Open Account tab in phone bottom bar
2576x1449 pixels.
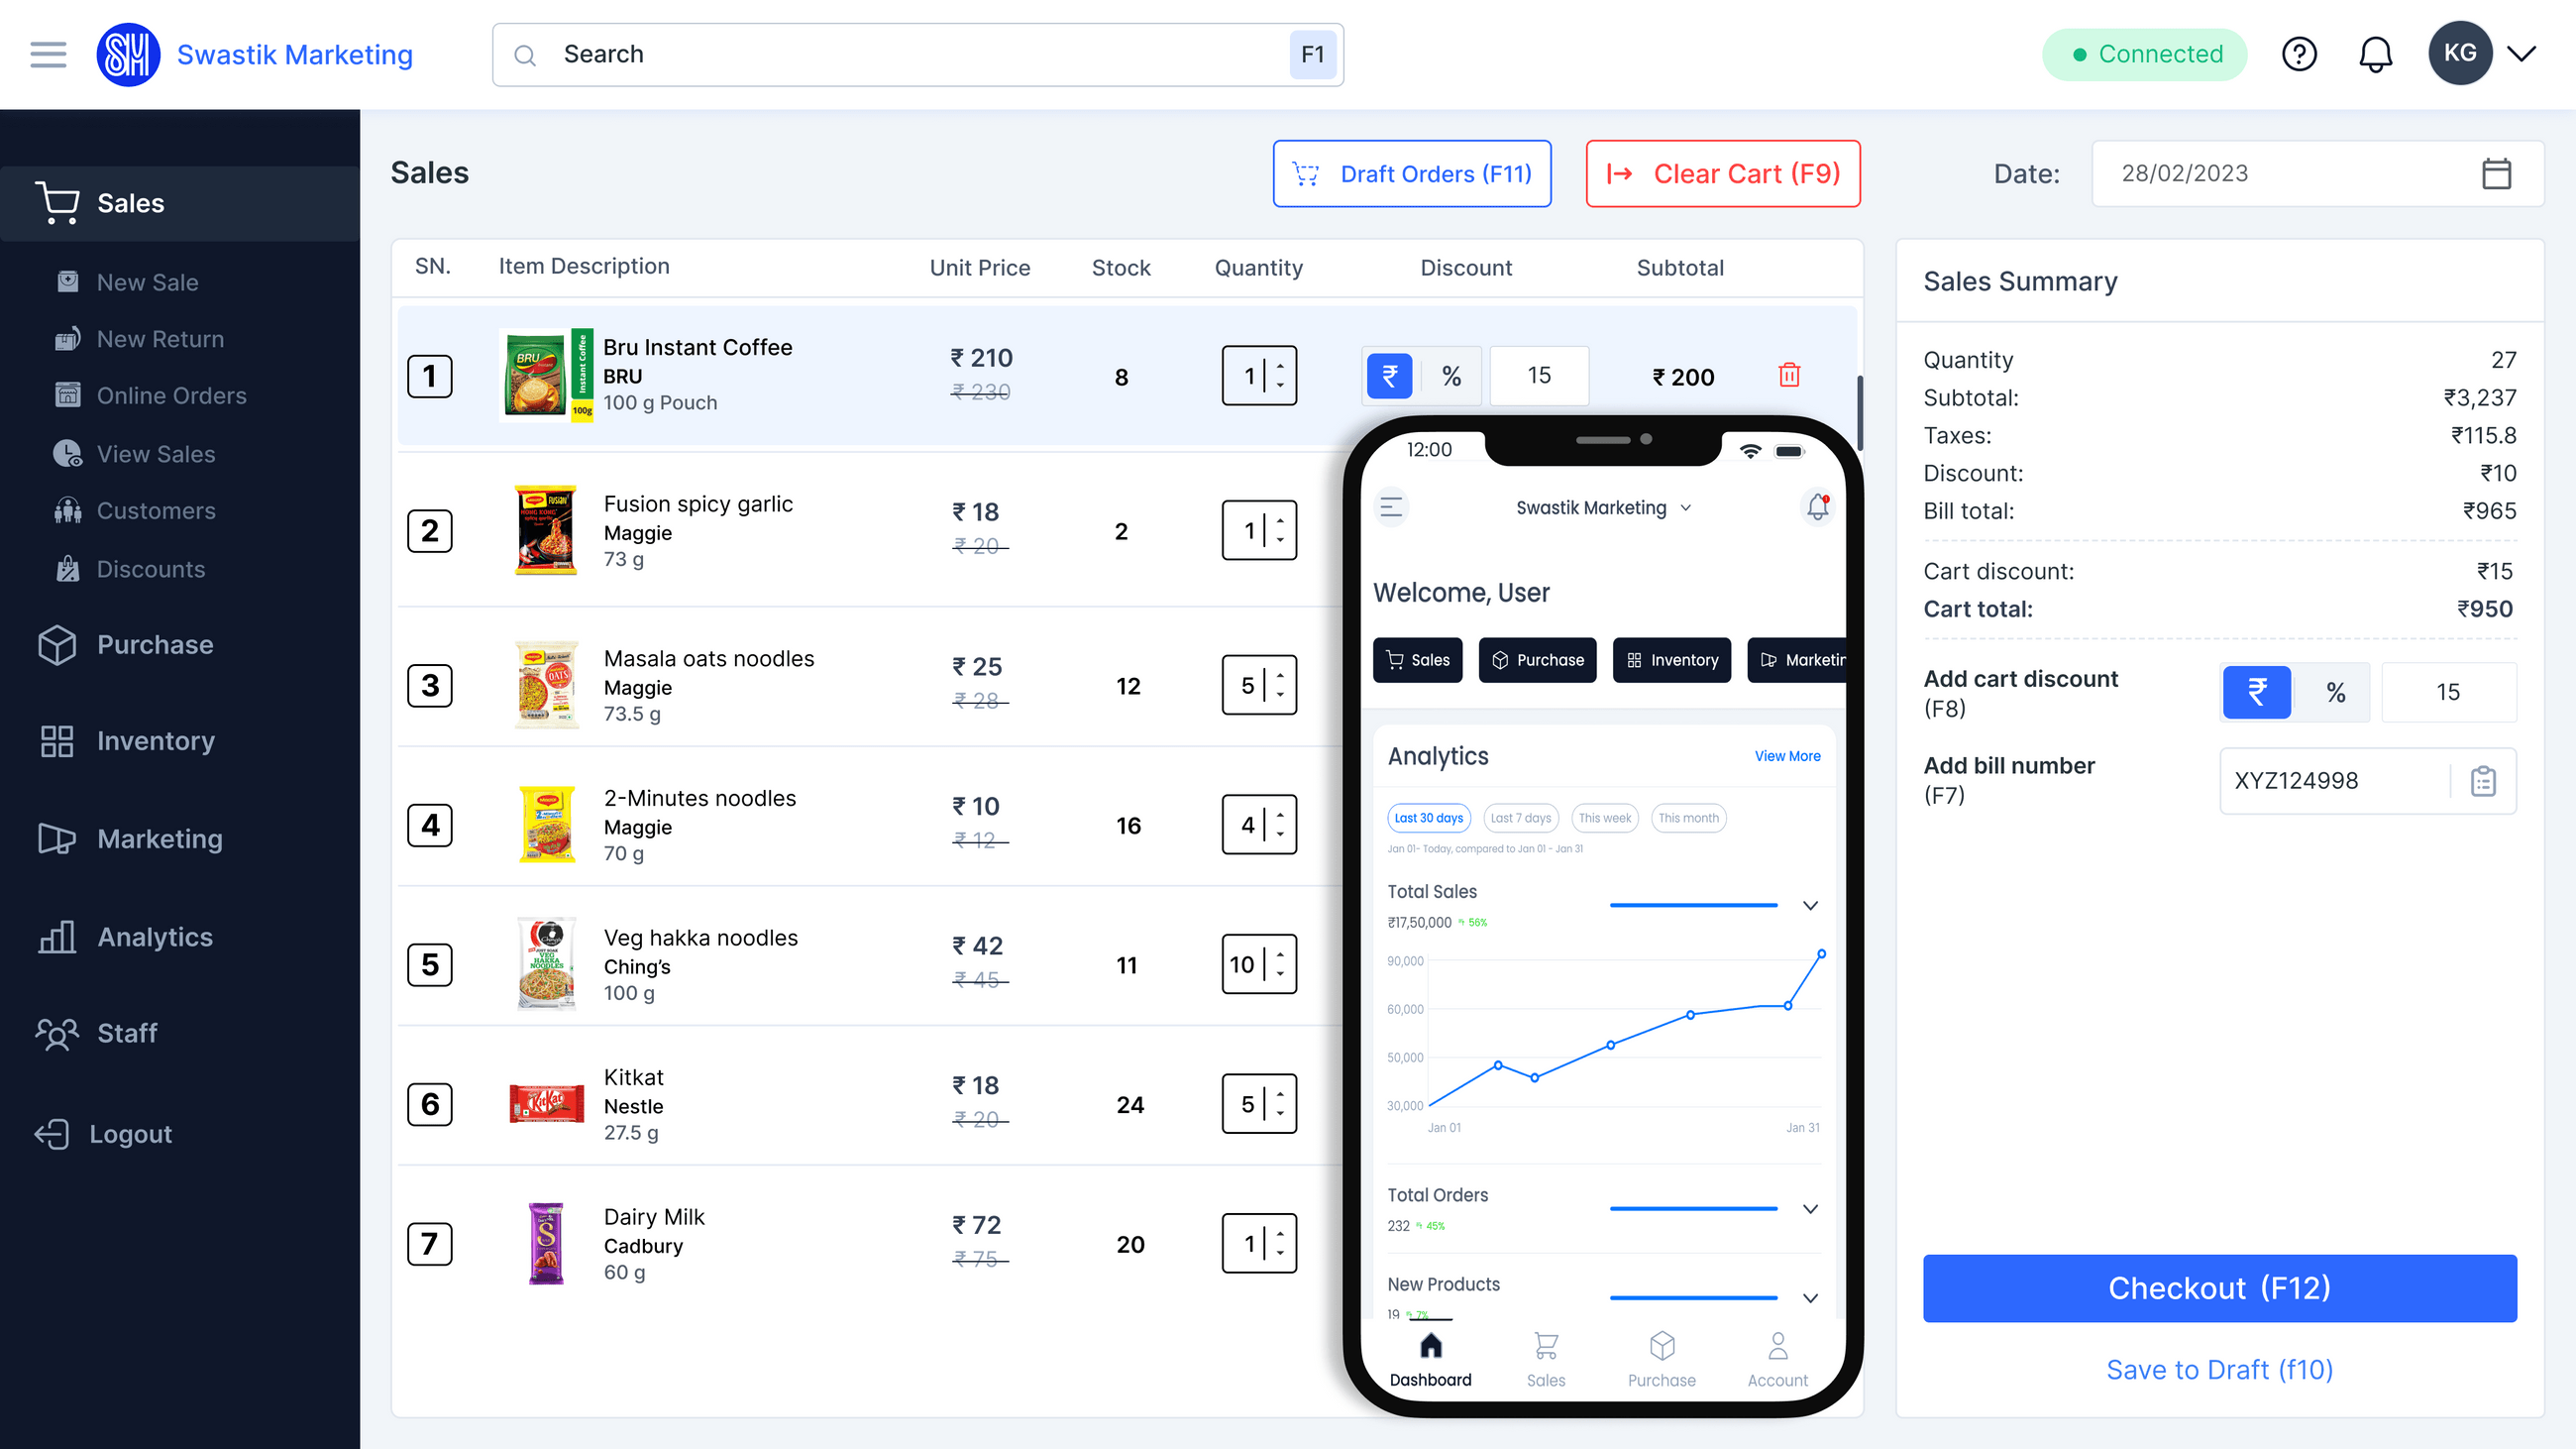[x=1777, y=1360]
